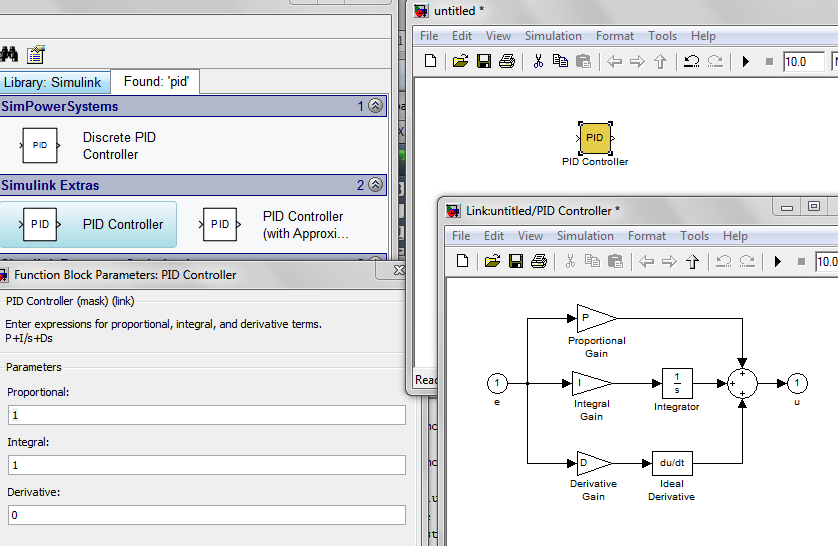This screenshot has width=838, height=546.
Task: Open Simulation menu in untitled window
Action: (x=553, y=36)
